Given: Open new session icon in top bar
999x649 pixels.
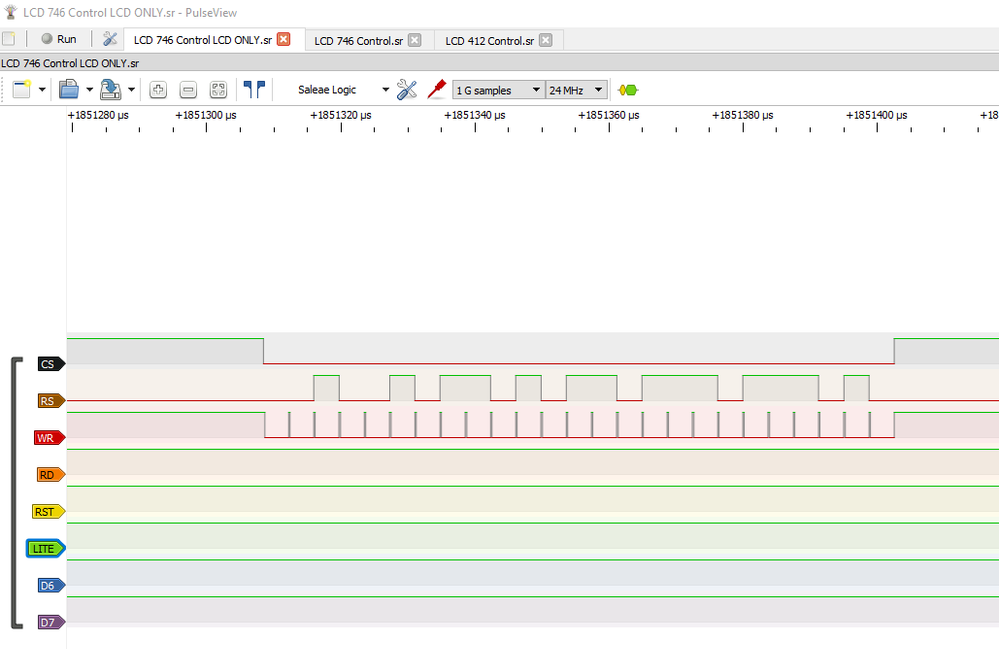Looking at the screenshot, I should (x=8, y=39).
